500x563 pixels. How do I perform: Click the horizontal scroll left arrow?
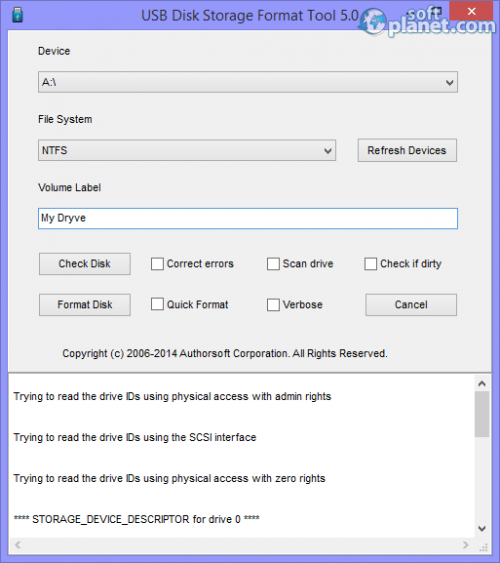pyautogui.click(x=18, y=545)
